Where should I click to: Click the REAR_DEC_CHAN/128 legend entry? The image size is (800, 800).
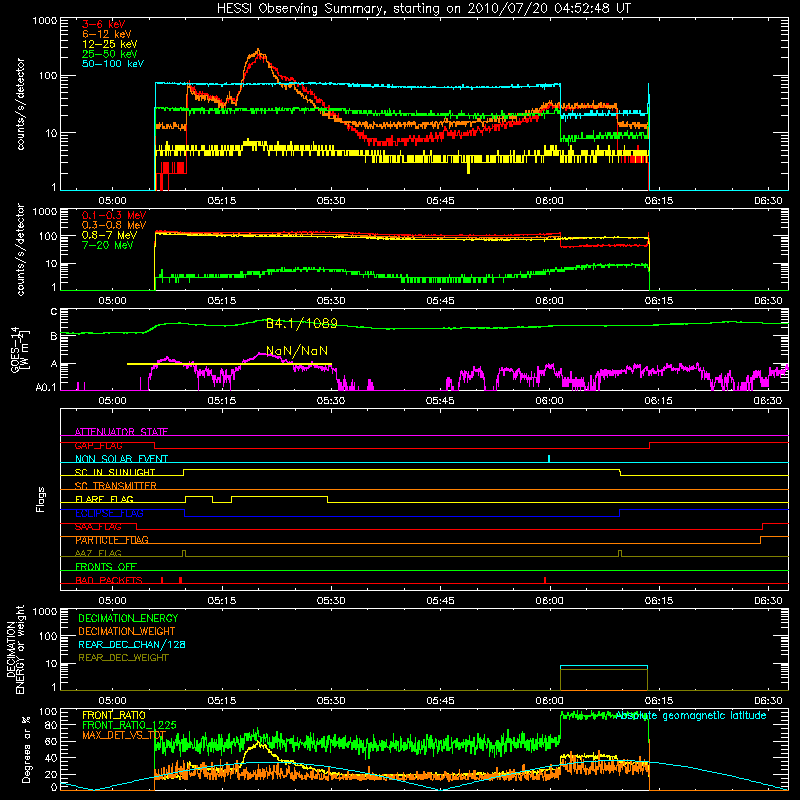(x=132, y=644)
